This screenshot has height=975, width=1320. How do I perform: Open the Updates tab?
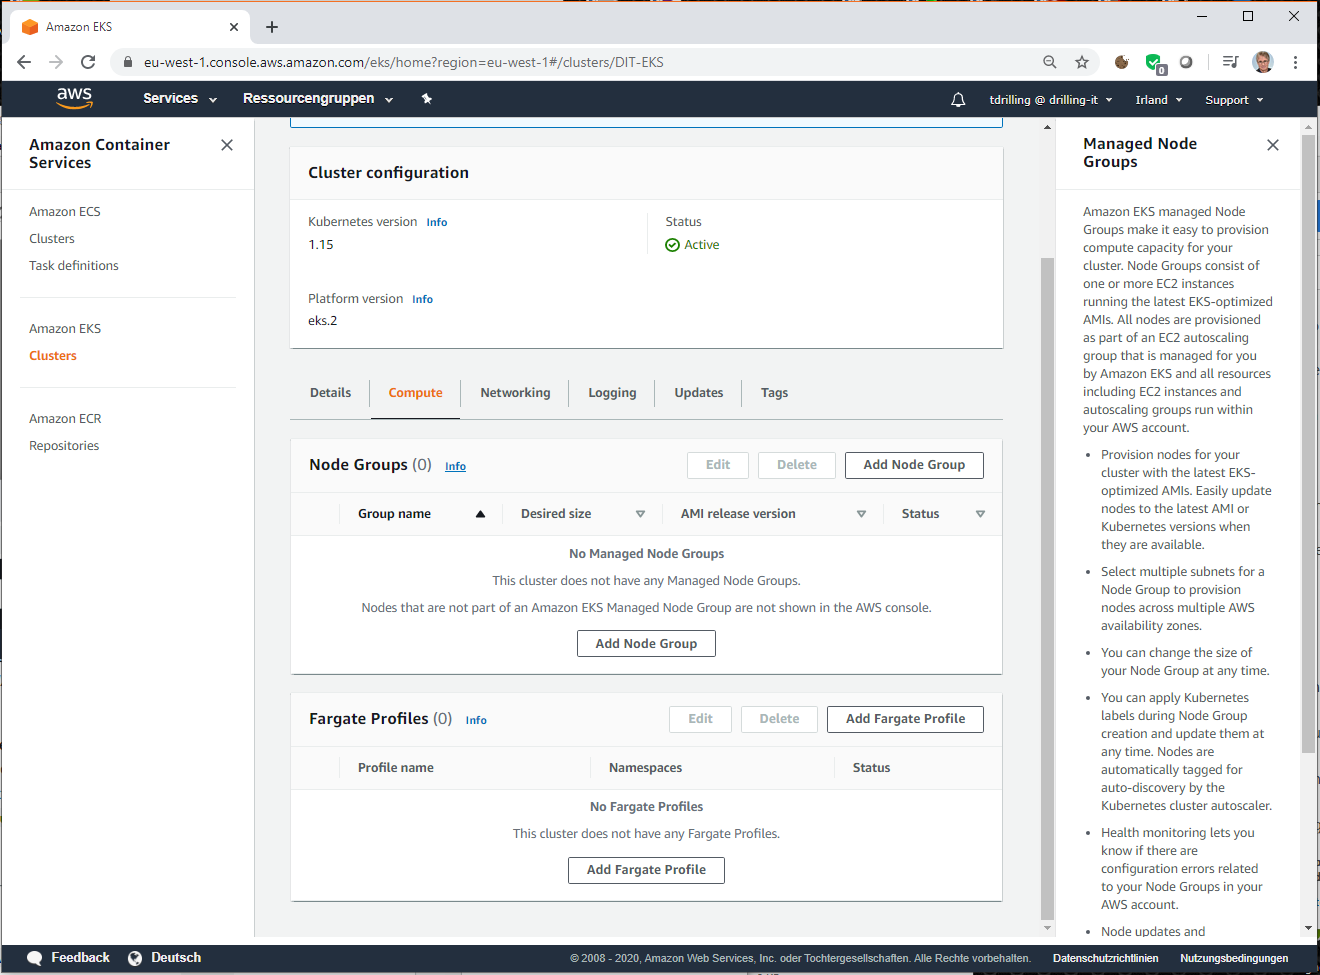(699, 393)
